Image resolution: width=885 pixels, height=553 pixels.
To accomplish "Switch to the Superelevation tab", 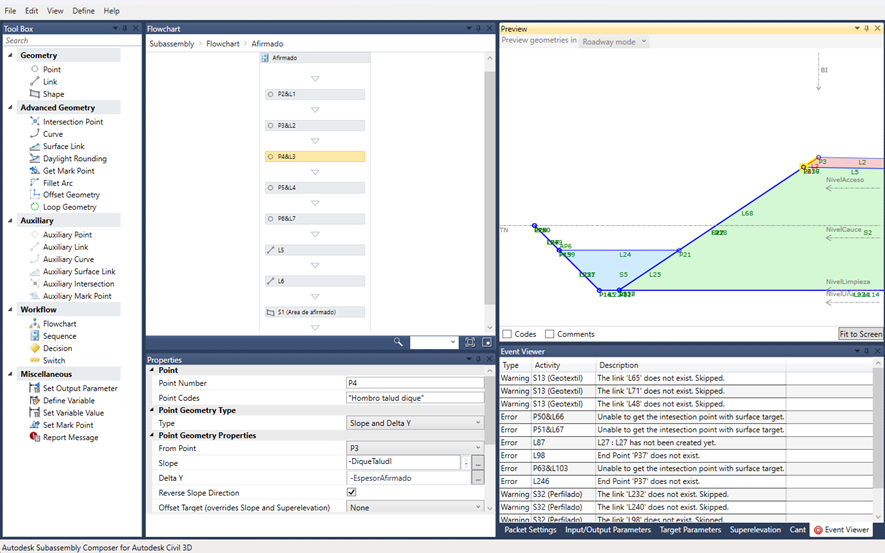I will click(755, 530).
